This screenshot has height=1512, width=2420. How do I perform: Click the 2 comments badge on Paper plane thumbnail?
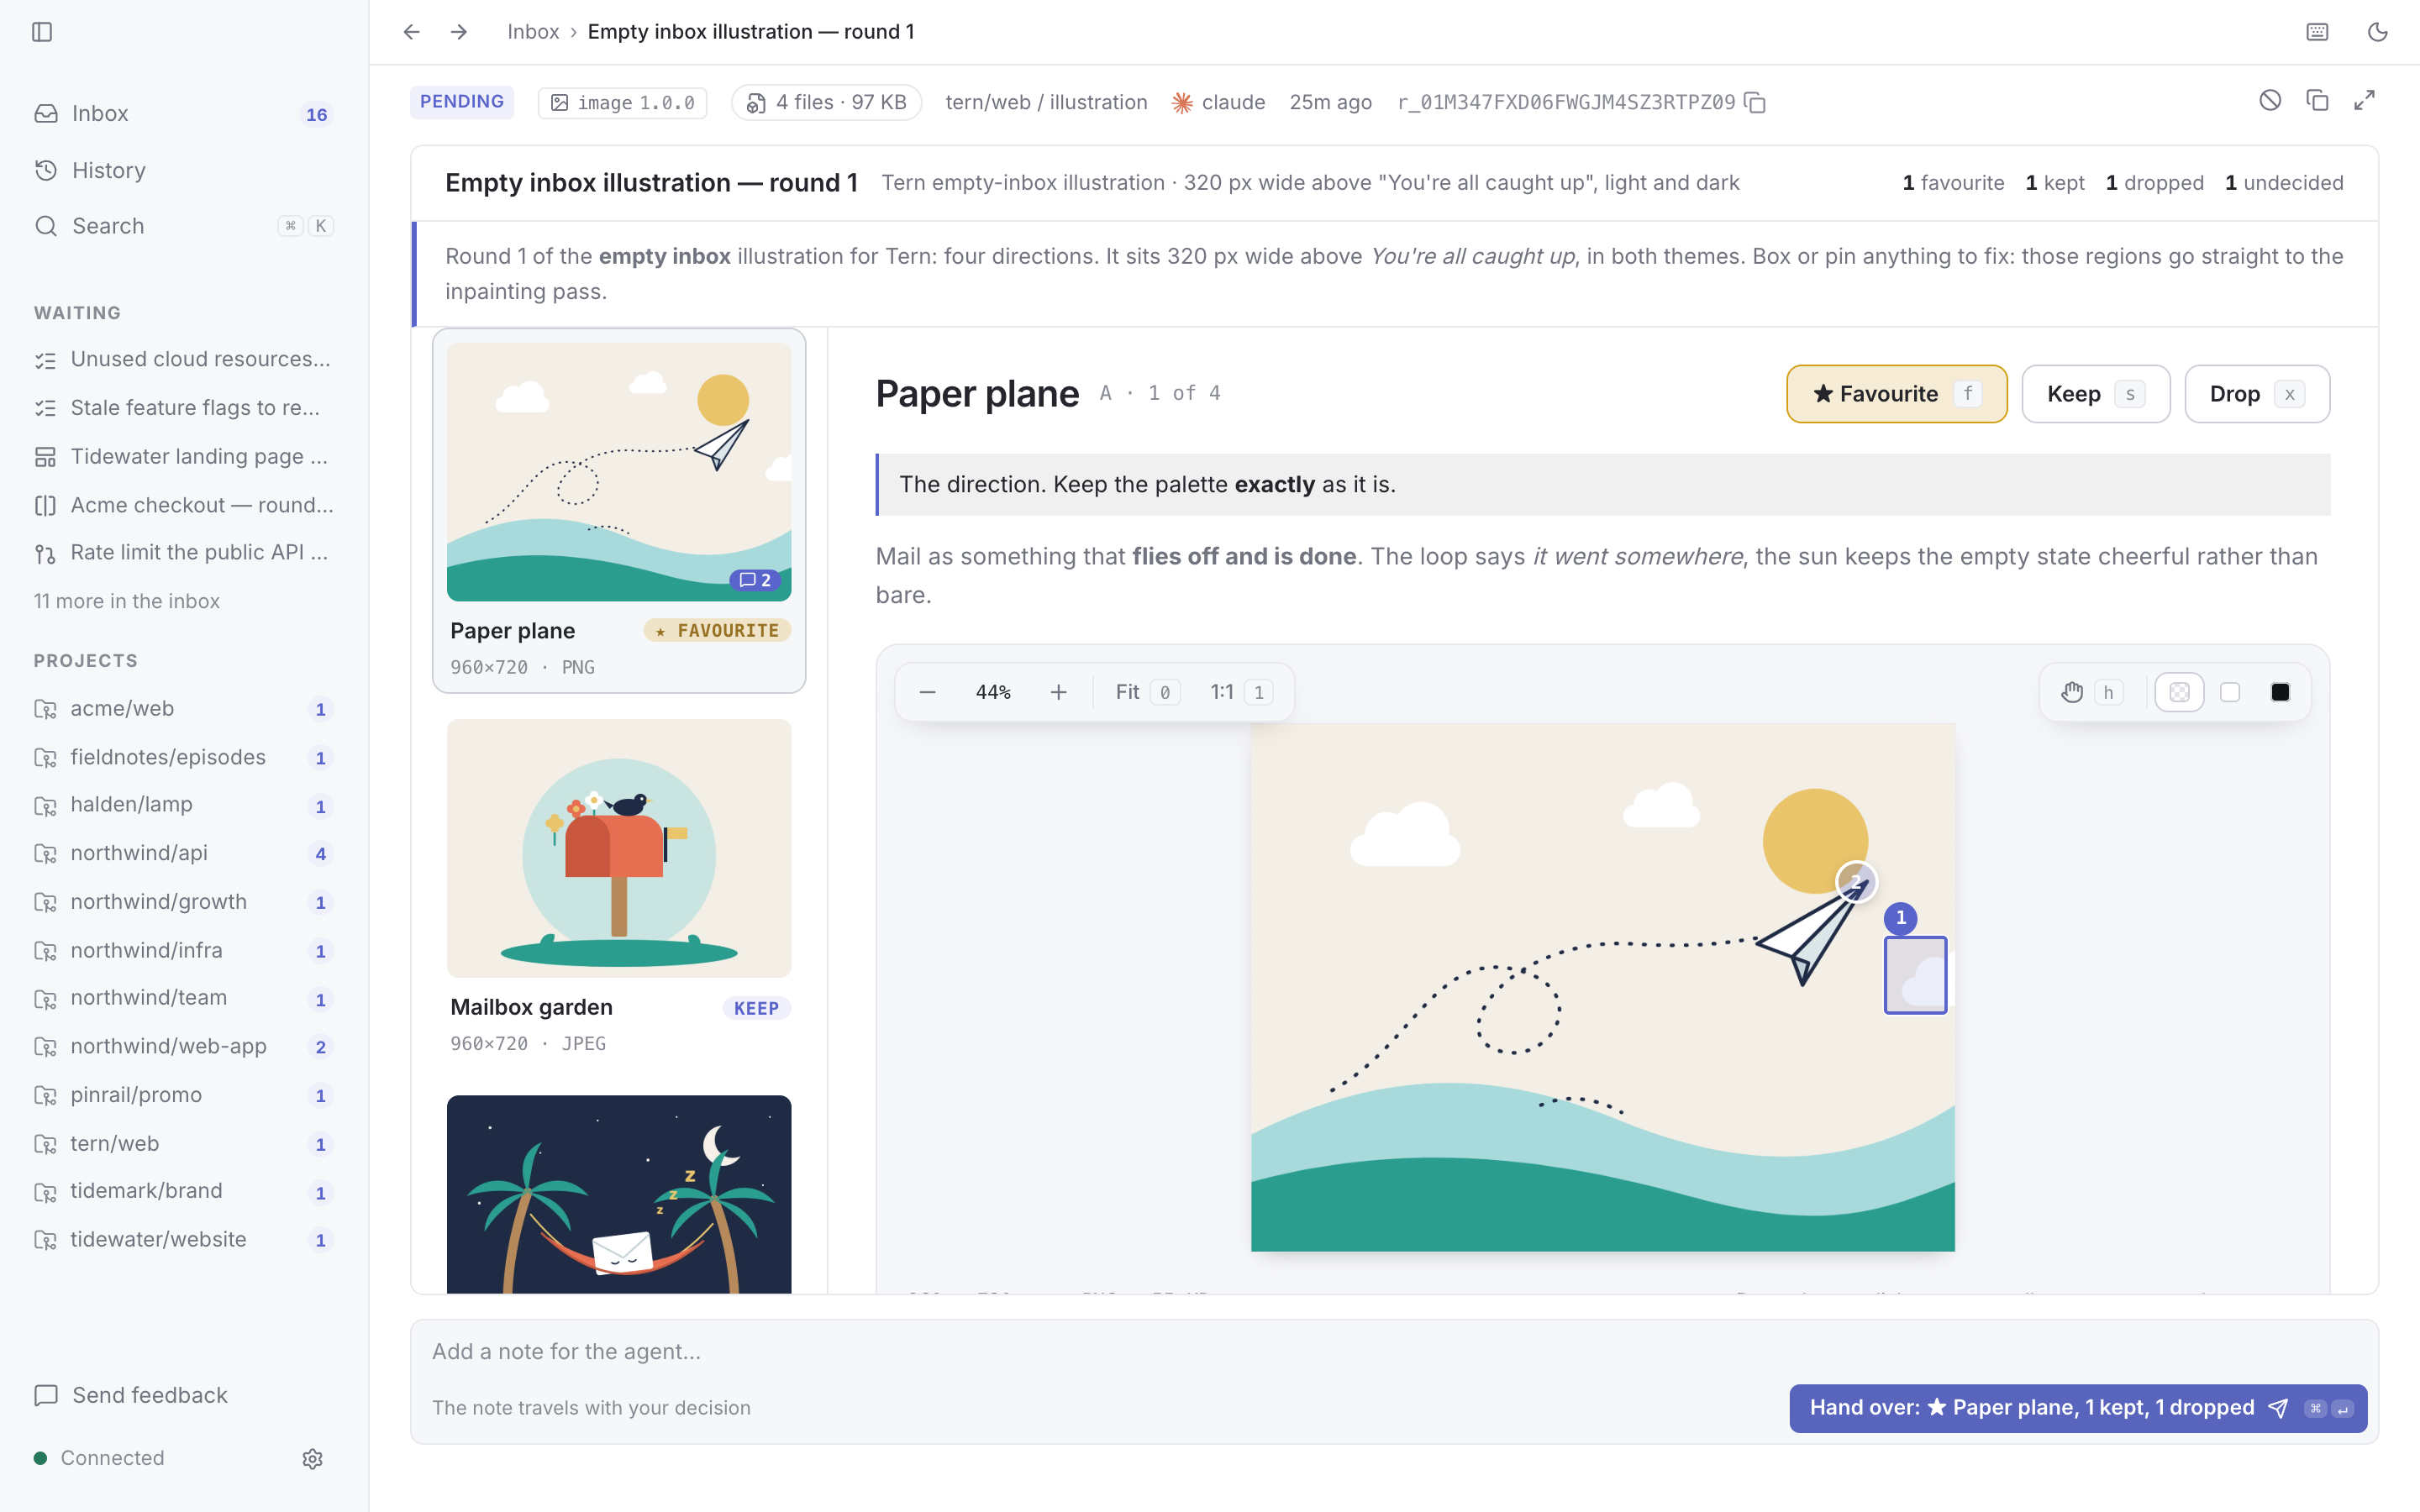tap(755, 580)
